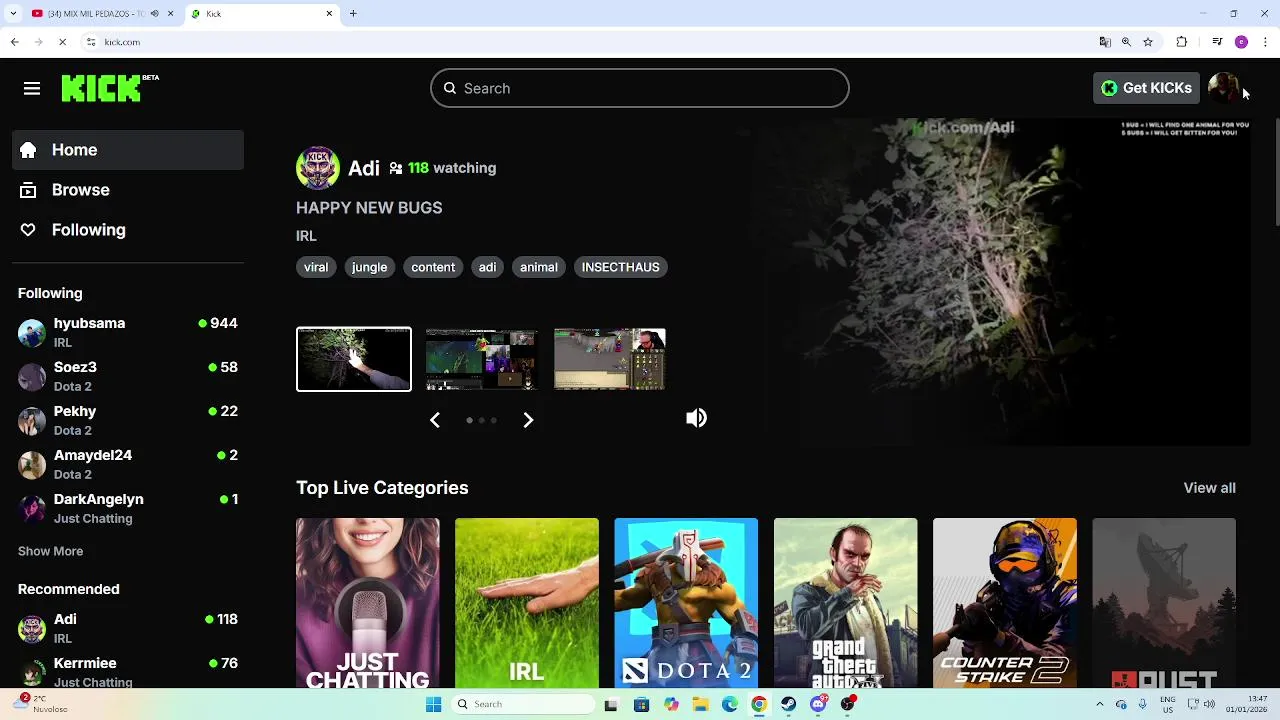Image resolution: width=1280 pixels, height=720 pixels.
Task: Open the Just Chatting category card
Action: pos(368,603)
